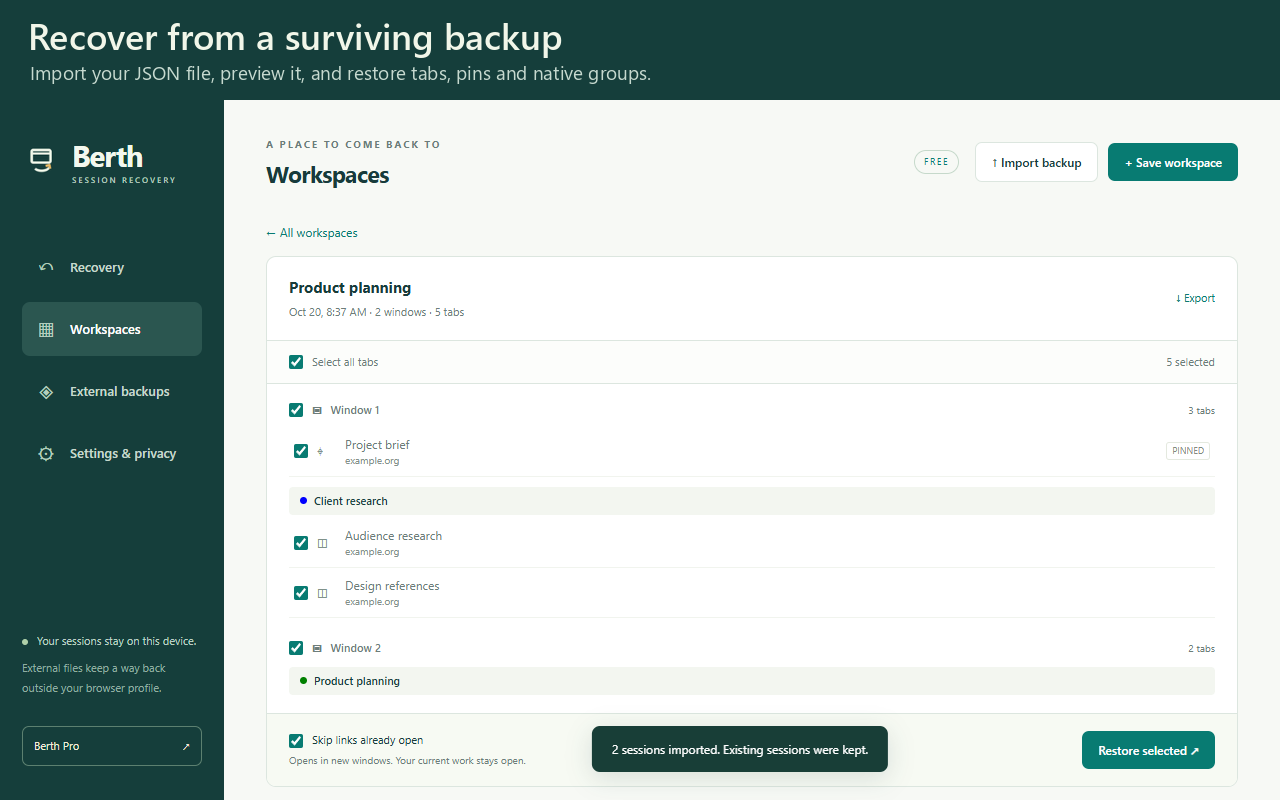The image size is (1280, 800).
Task: Click the Recovery undo-arrow icon
Action: pyautogui.click(x=46, y=267)
